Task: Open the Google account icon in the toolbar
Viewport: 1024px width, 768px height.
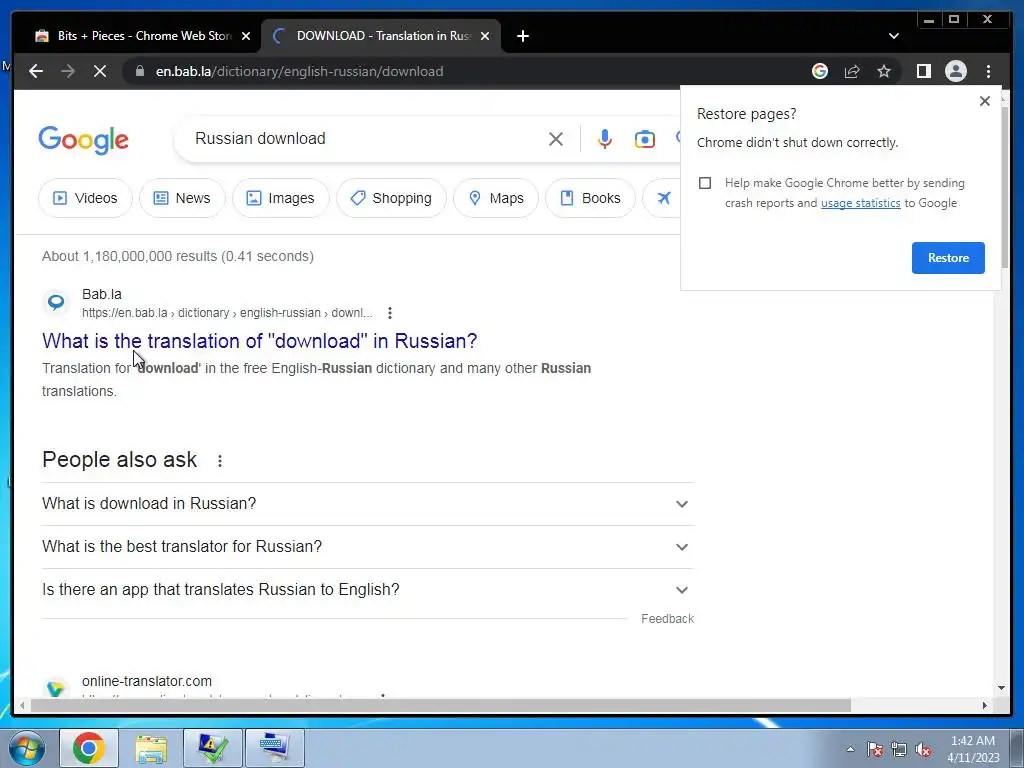Action: (820, 71)
